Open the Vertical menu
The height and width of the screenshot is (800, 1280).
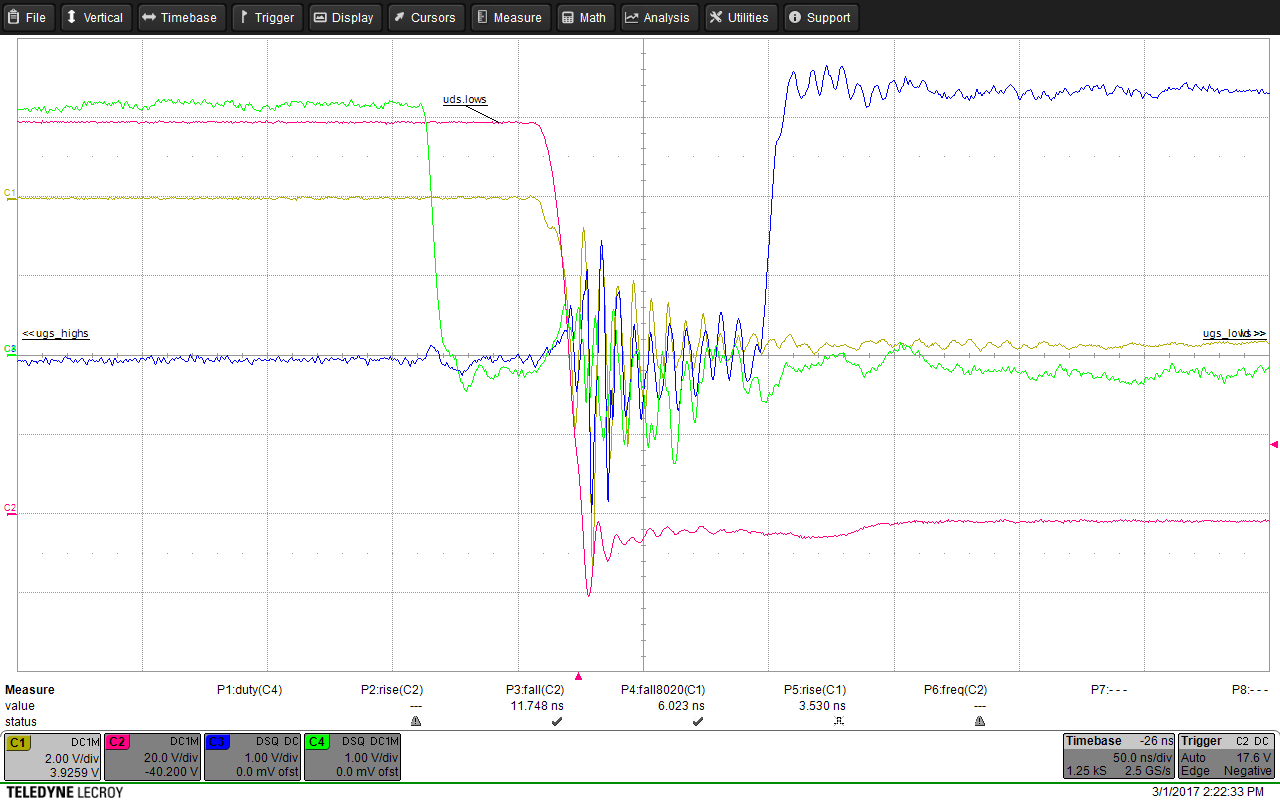pyautogui.click(x=96, y=17)
